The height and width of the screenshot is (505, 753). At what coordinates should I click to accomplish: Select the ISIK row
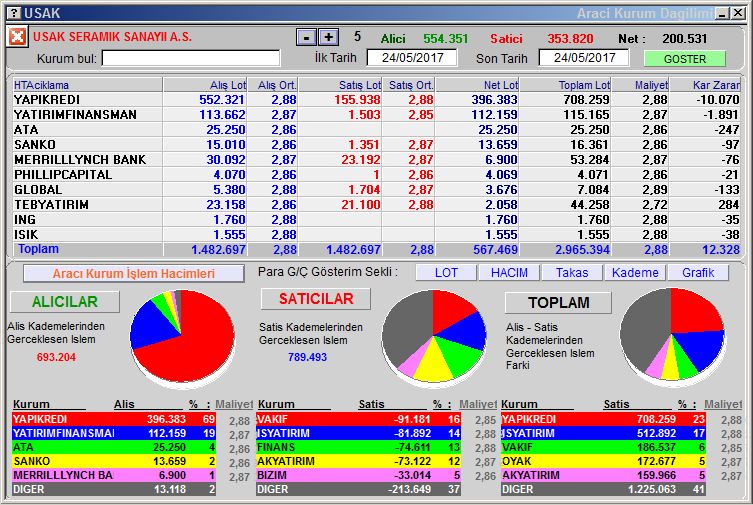point(376,234)
